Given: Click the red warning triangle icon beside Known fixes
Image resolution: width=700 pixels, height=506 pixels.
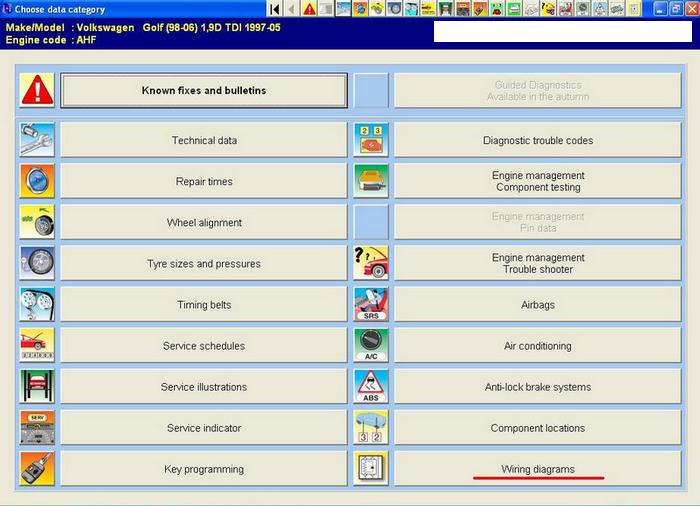Looking at the screenshot, I should (37, 90).
